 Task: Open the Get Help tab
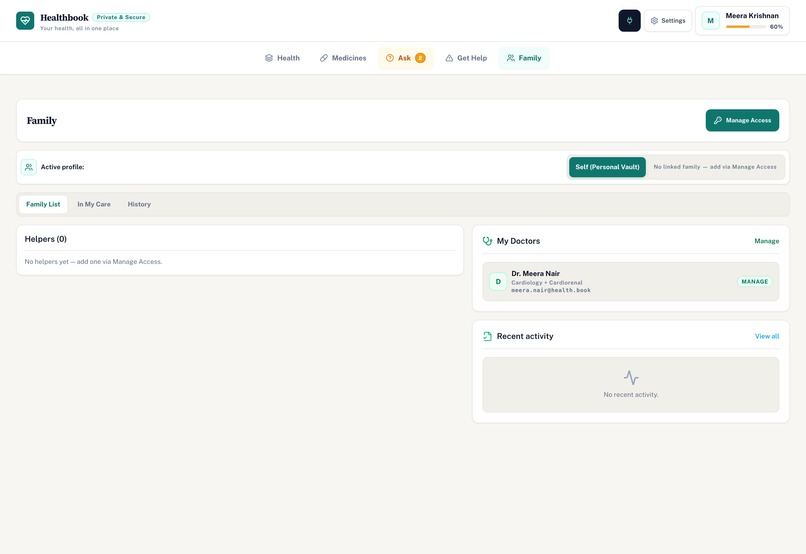[466, 58]
